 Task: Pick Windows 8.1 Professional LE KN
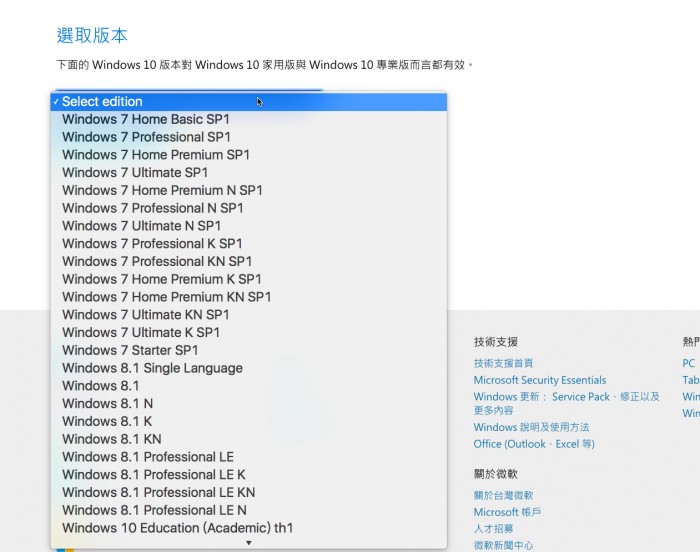(x=249, y=492)
